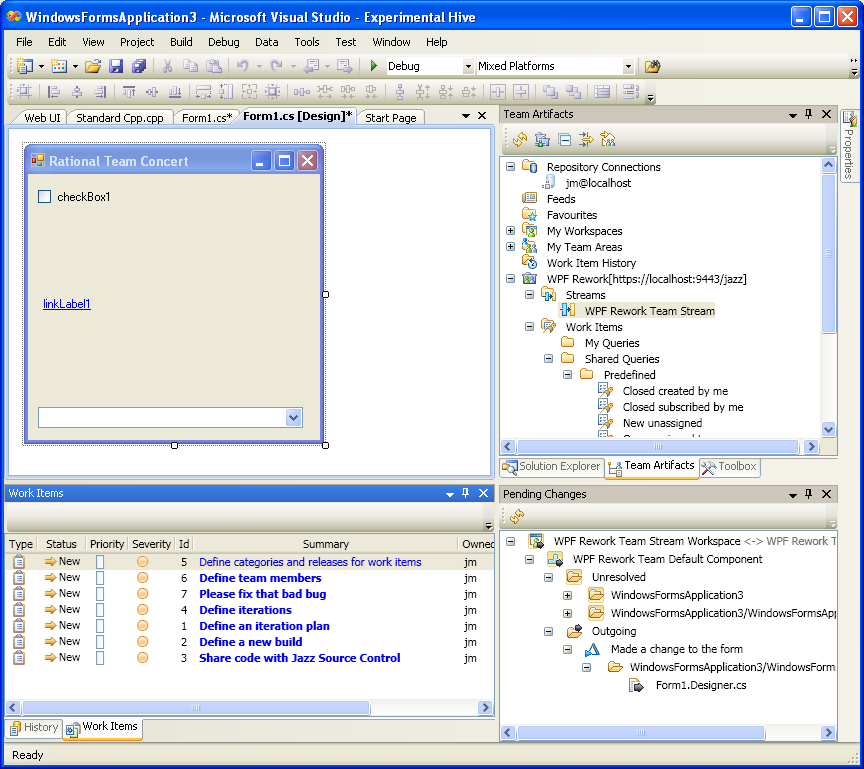864x769 pixels.
Task: Open the collapsed Properties side tab
Action: pos(849,145)
